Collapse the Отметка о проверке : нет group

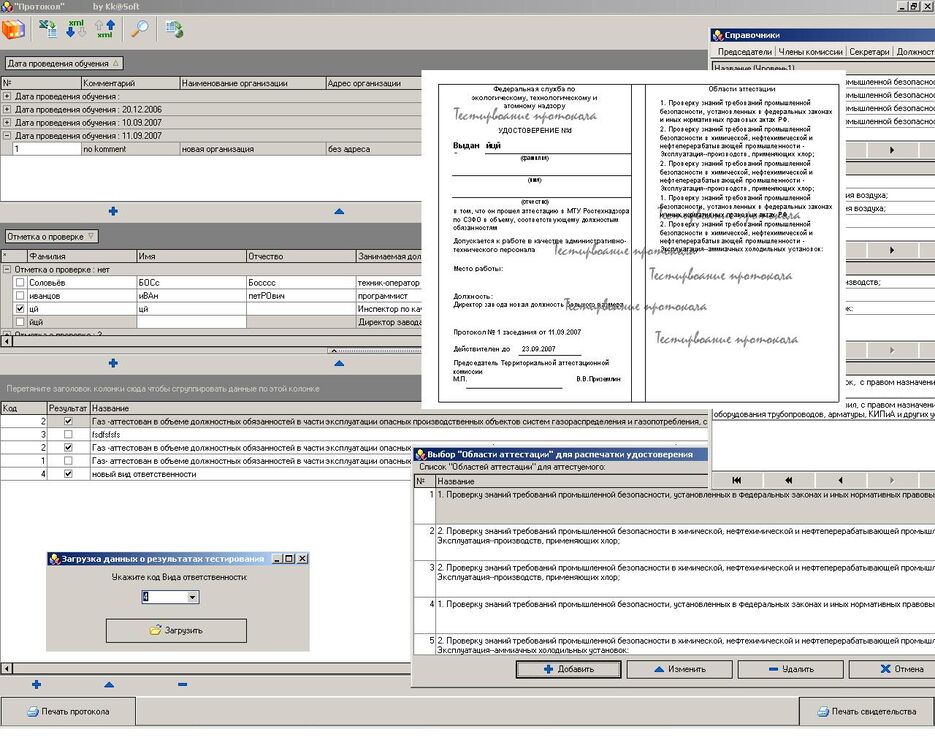point(7,270)
